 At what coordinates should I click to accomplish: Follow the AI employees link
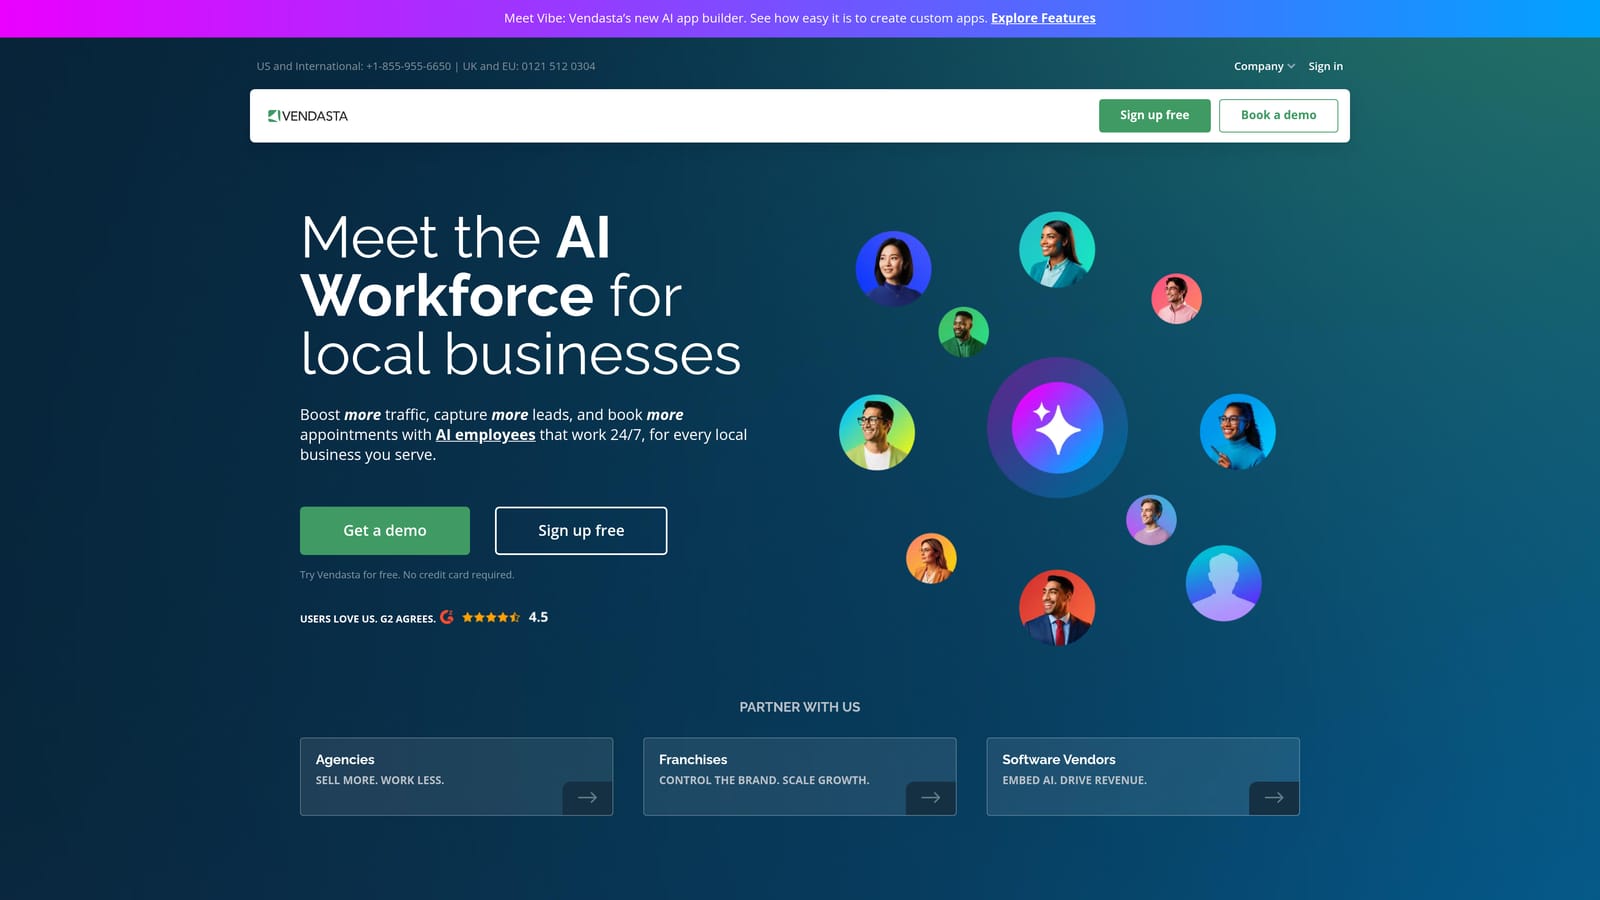[x=485, y=435]
